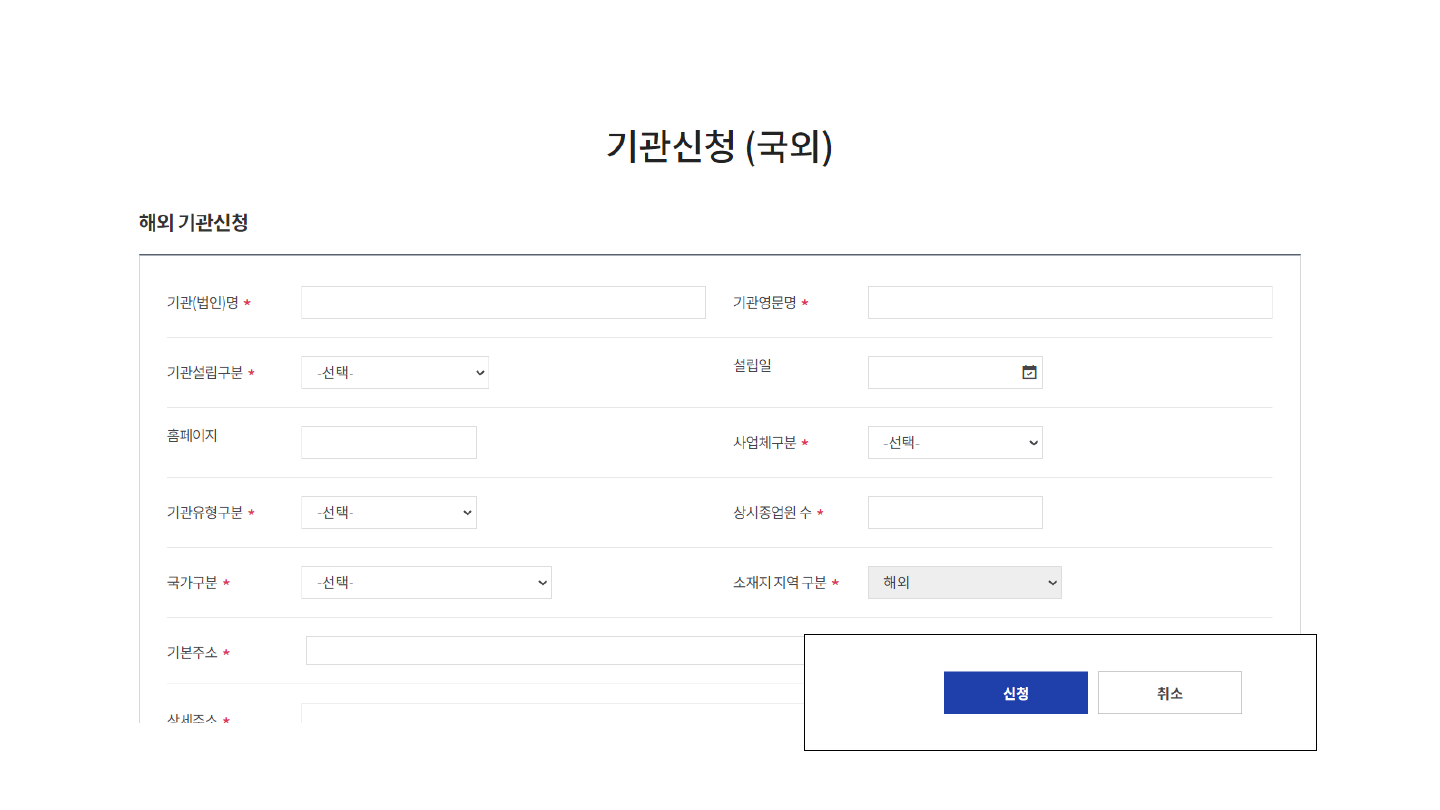Open the 국가구분 country dropdown

(426, 583)
